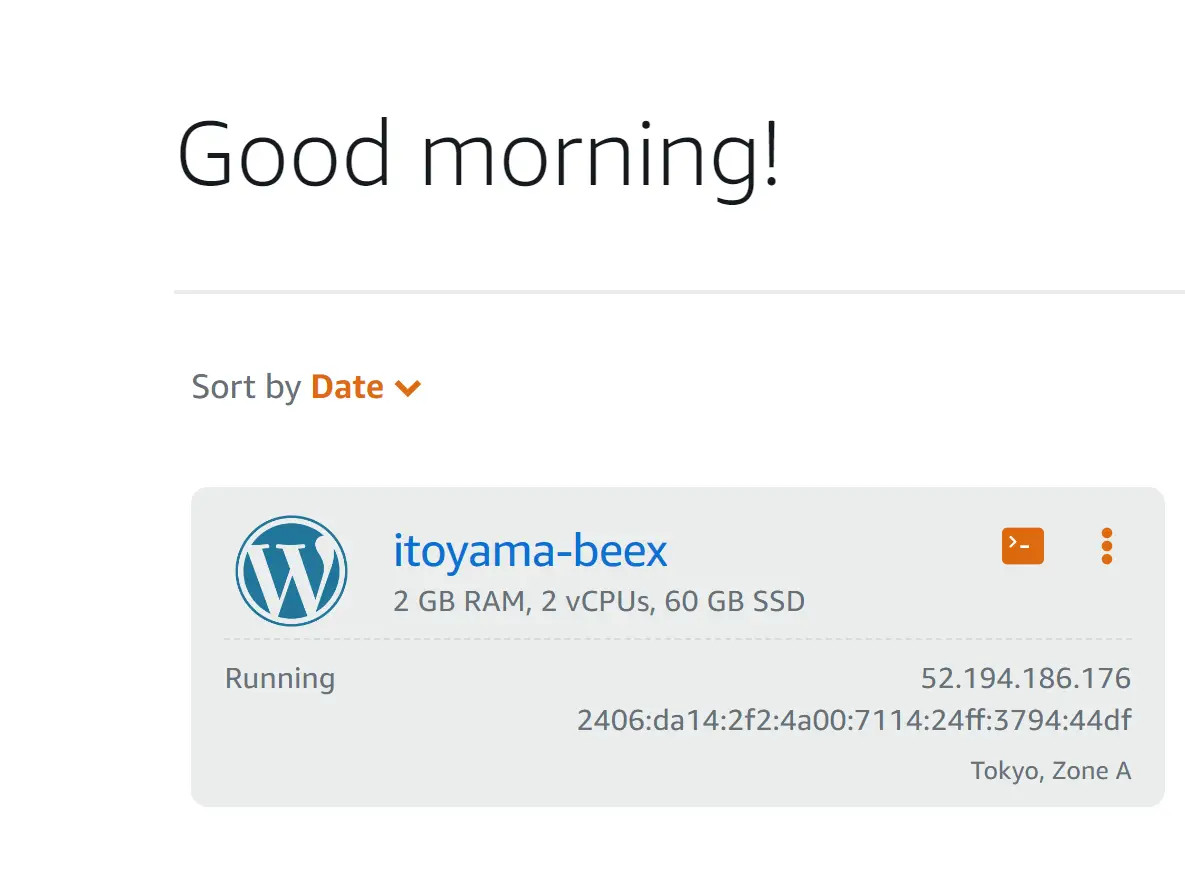Open the itoyama-beex instance link

tap(530, 551)
